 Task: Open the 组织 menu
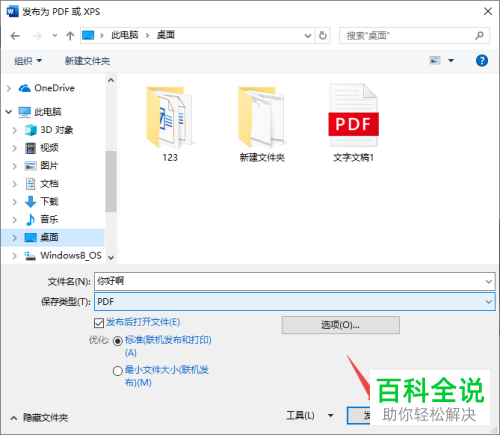28,61
